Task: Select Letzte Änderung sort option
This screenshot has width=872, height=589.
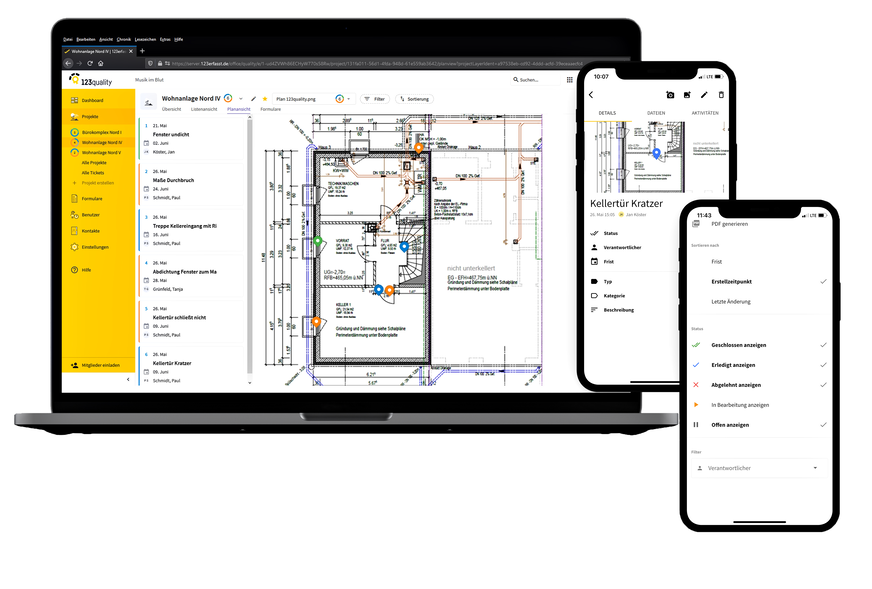Action: 731,301
